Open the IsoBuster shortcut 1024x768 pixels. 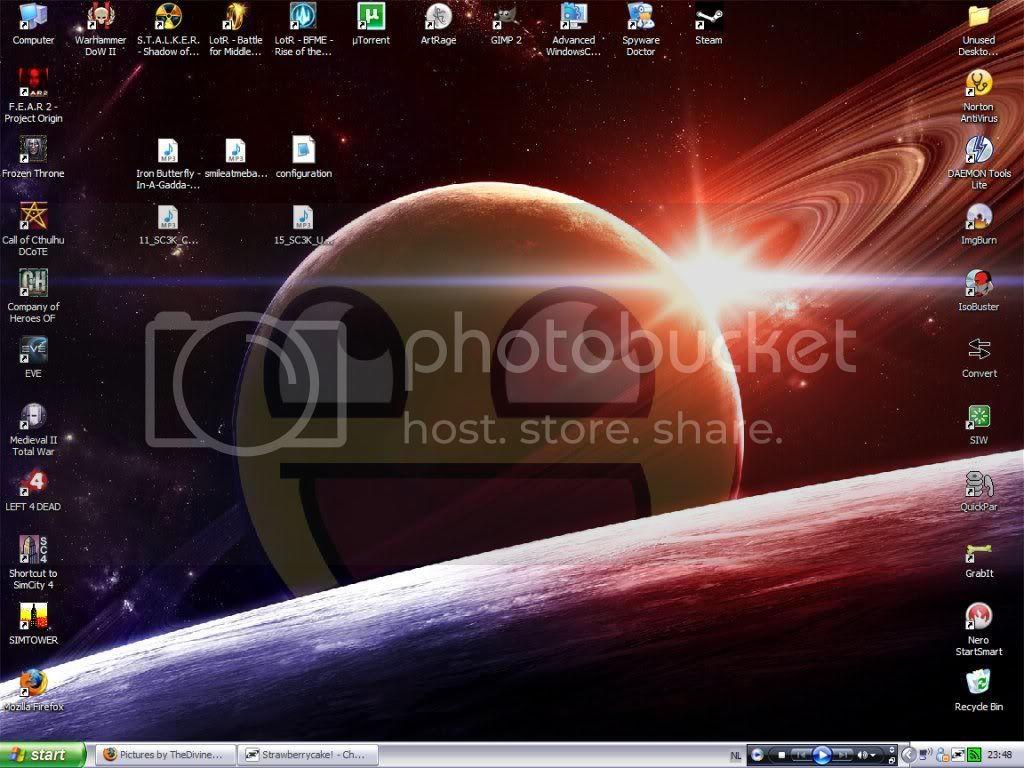pyautogui.click(x=978, y=291)
